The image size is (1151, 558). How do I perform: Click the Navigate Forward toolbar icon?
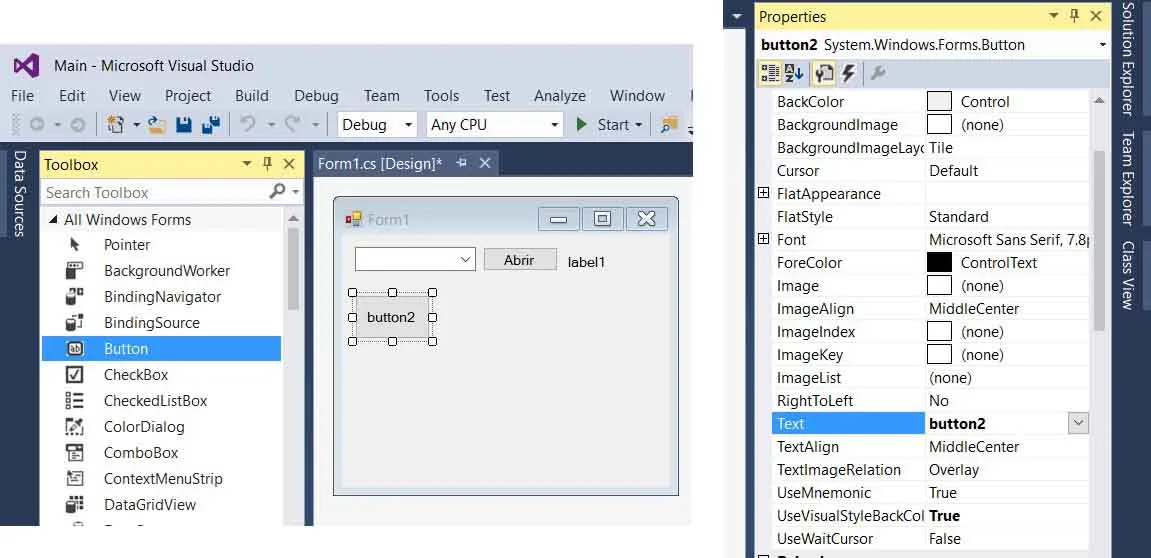coord(78,125)
